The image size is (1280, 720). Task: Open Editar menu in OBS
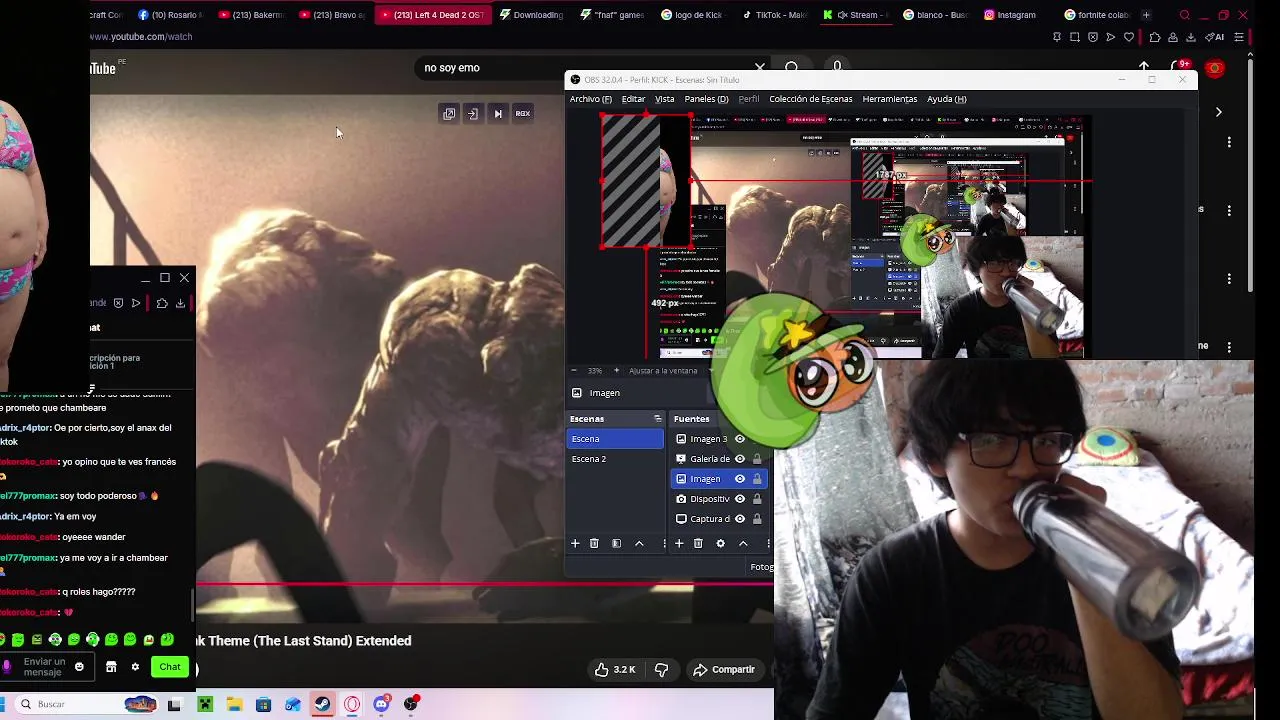pos(633,99)
